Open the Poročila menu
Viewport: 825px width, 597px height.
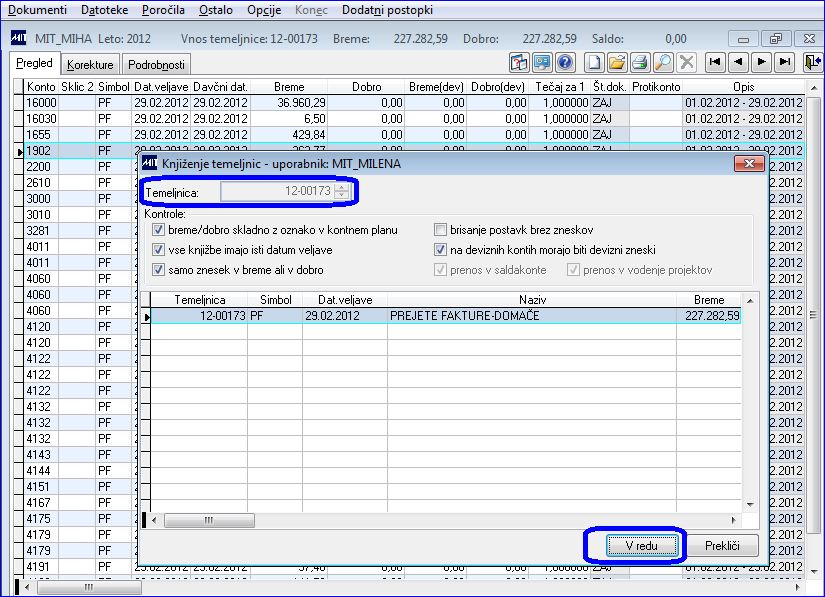163,9
